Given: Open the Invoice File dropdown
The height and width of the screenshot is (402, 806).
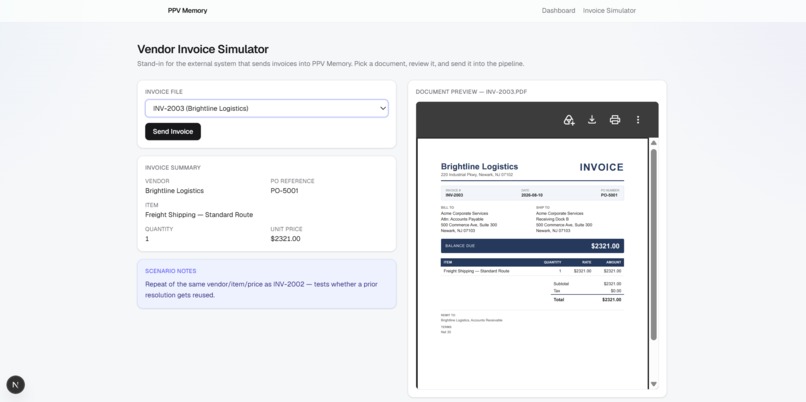Looking at the screenshot, I should [267, 108].
